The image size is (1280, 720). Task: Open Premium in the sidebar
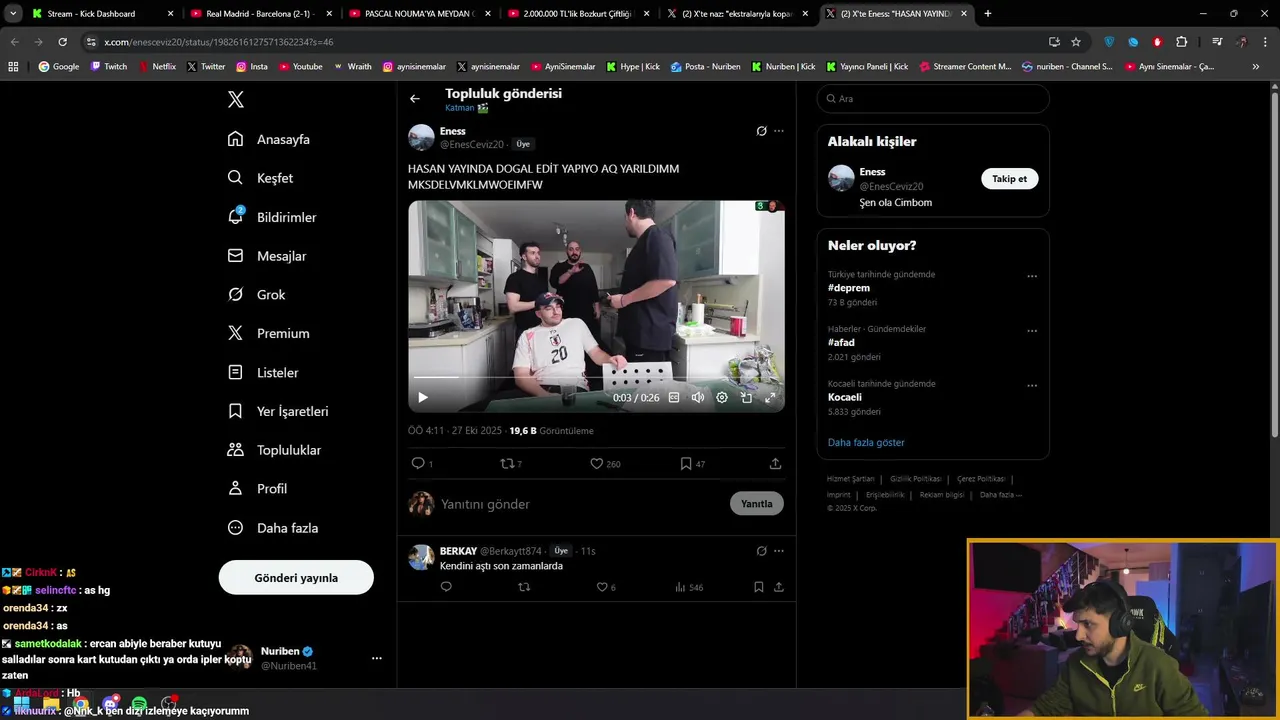268,333
